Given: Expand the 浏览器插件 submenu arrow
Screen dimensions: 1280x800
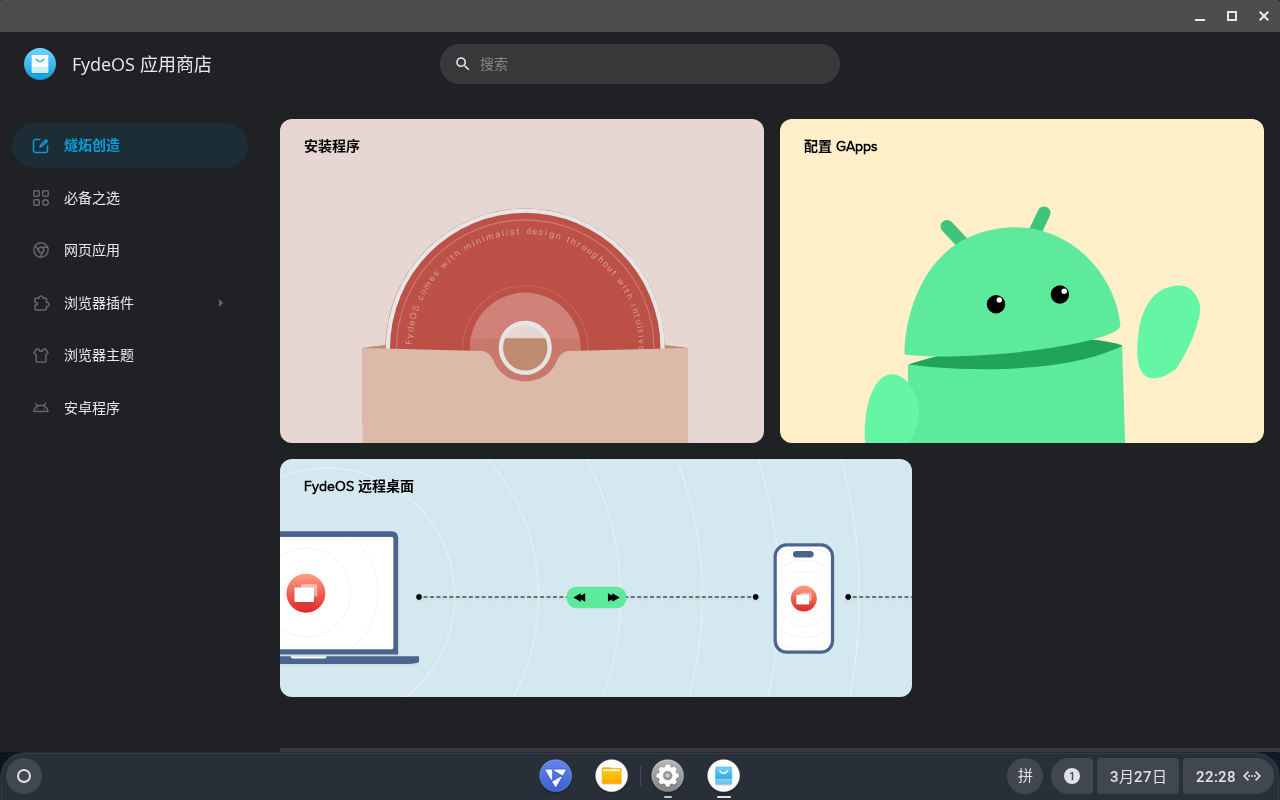Looking at the screenshot, I should point(220,303).
